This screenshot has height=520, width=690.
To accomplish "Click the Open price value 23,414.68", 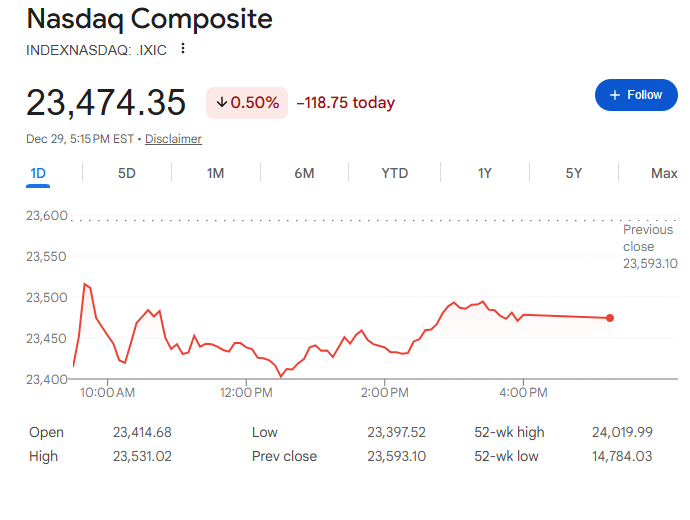I will (143, 432).
